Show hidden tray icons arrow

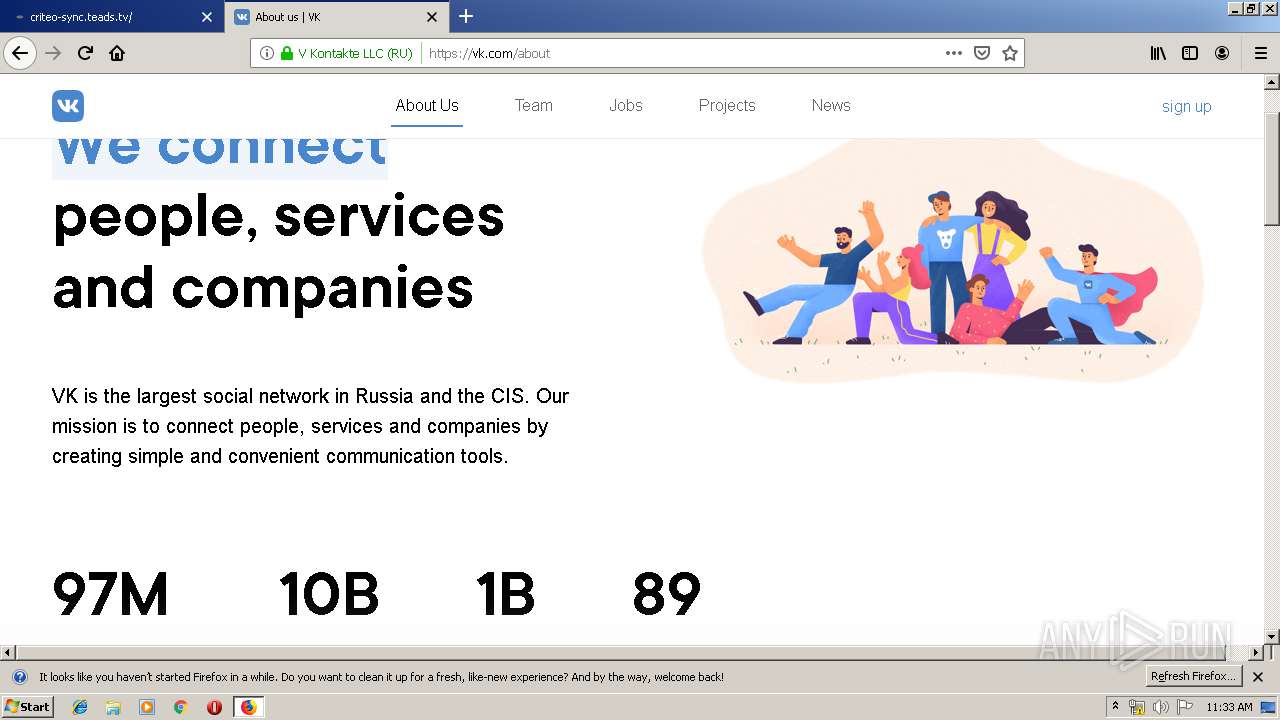tap(1116, 707)
